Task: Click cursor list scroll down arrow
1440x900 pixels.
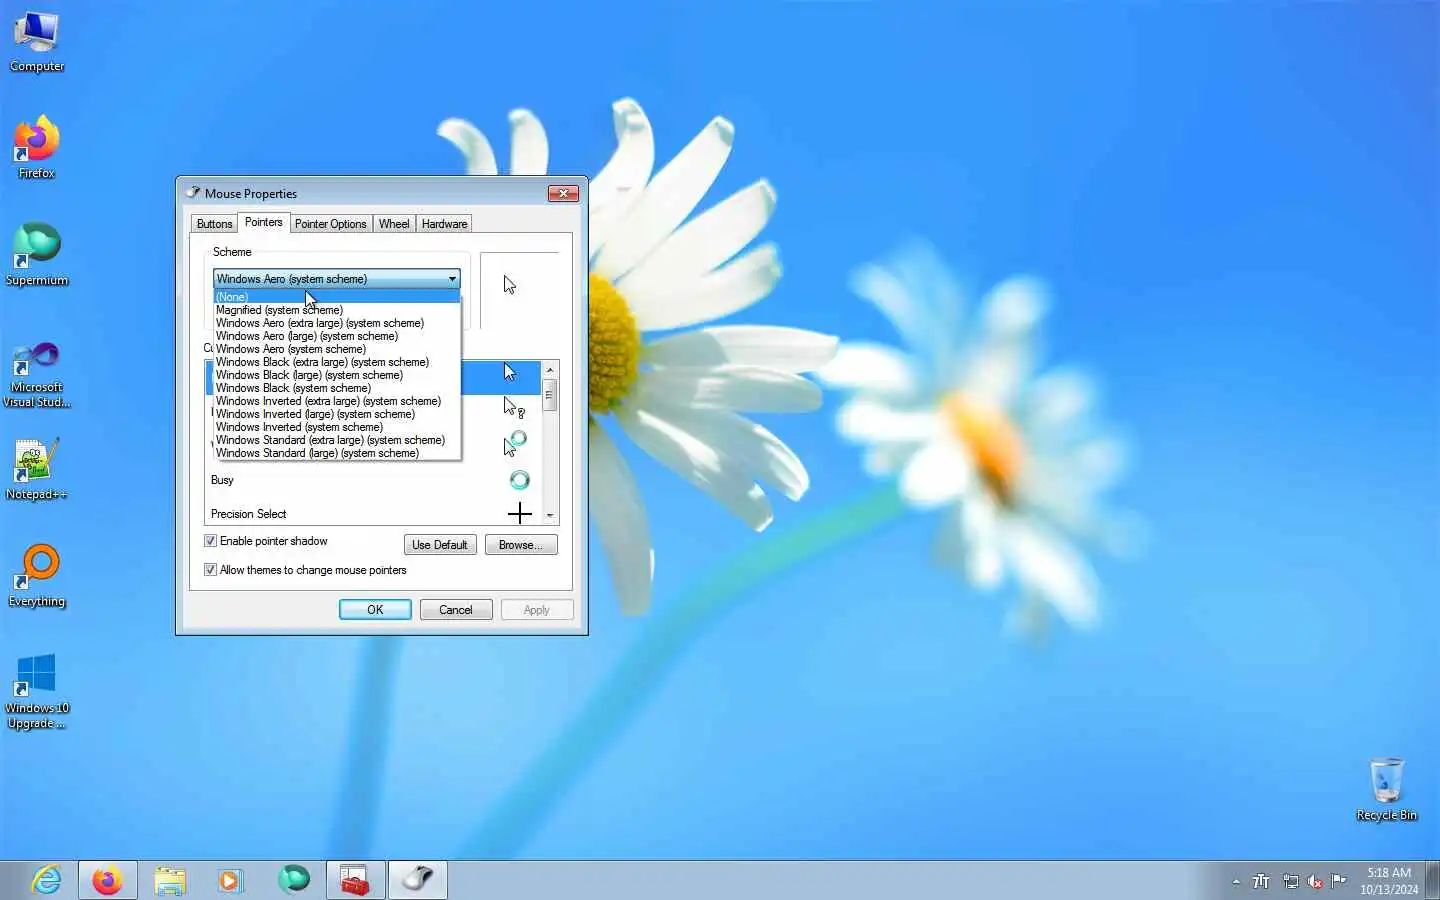Action: click(x=549, y=515)
